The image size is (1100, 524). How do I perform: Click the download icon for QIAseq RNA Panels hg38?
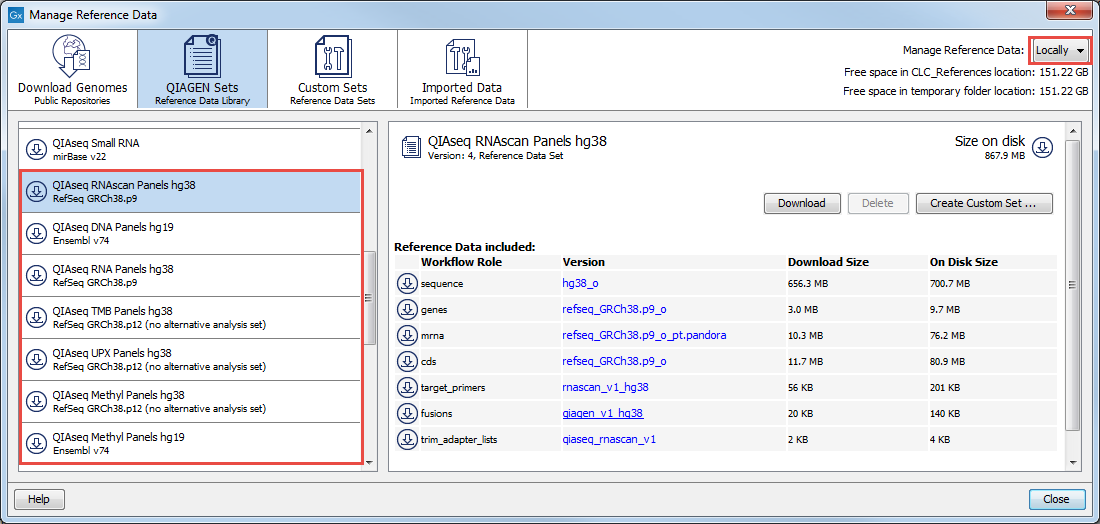pyautogui.click(x=35, y=275)
